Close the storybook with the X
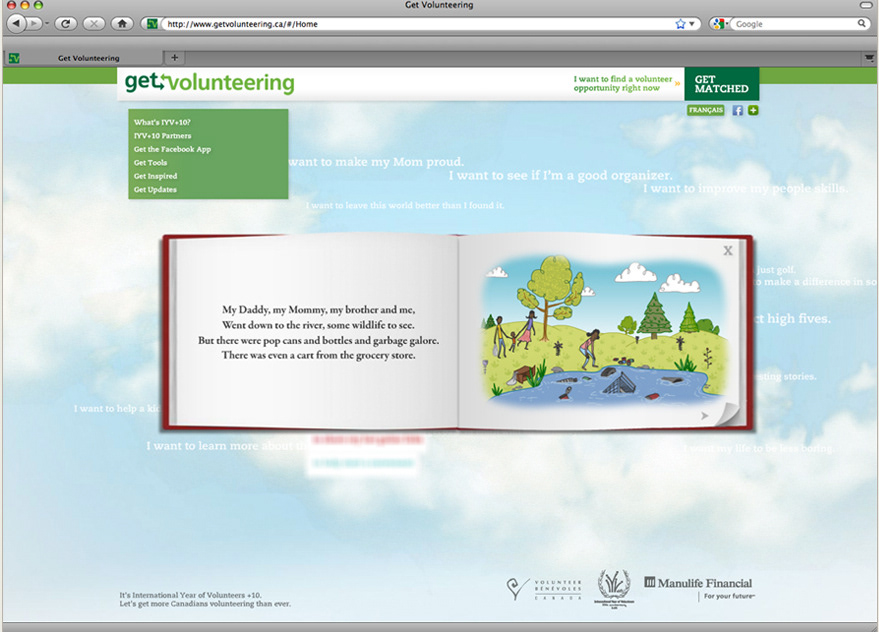Screen dimensions: 879x632 pyautogui.click(x=728, y=251)
